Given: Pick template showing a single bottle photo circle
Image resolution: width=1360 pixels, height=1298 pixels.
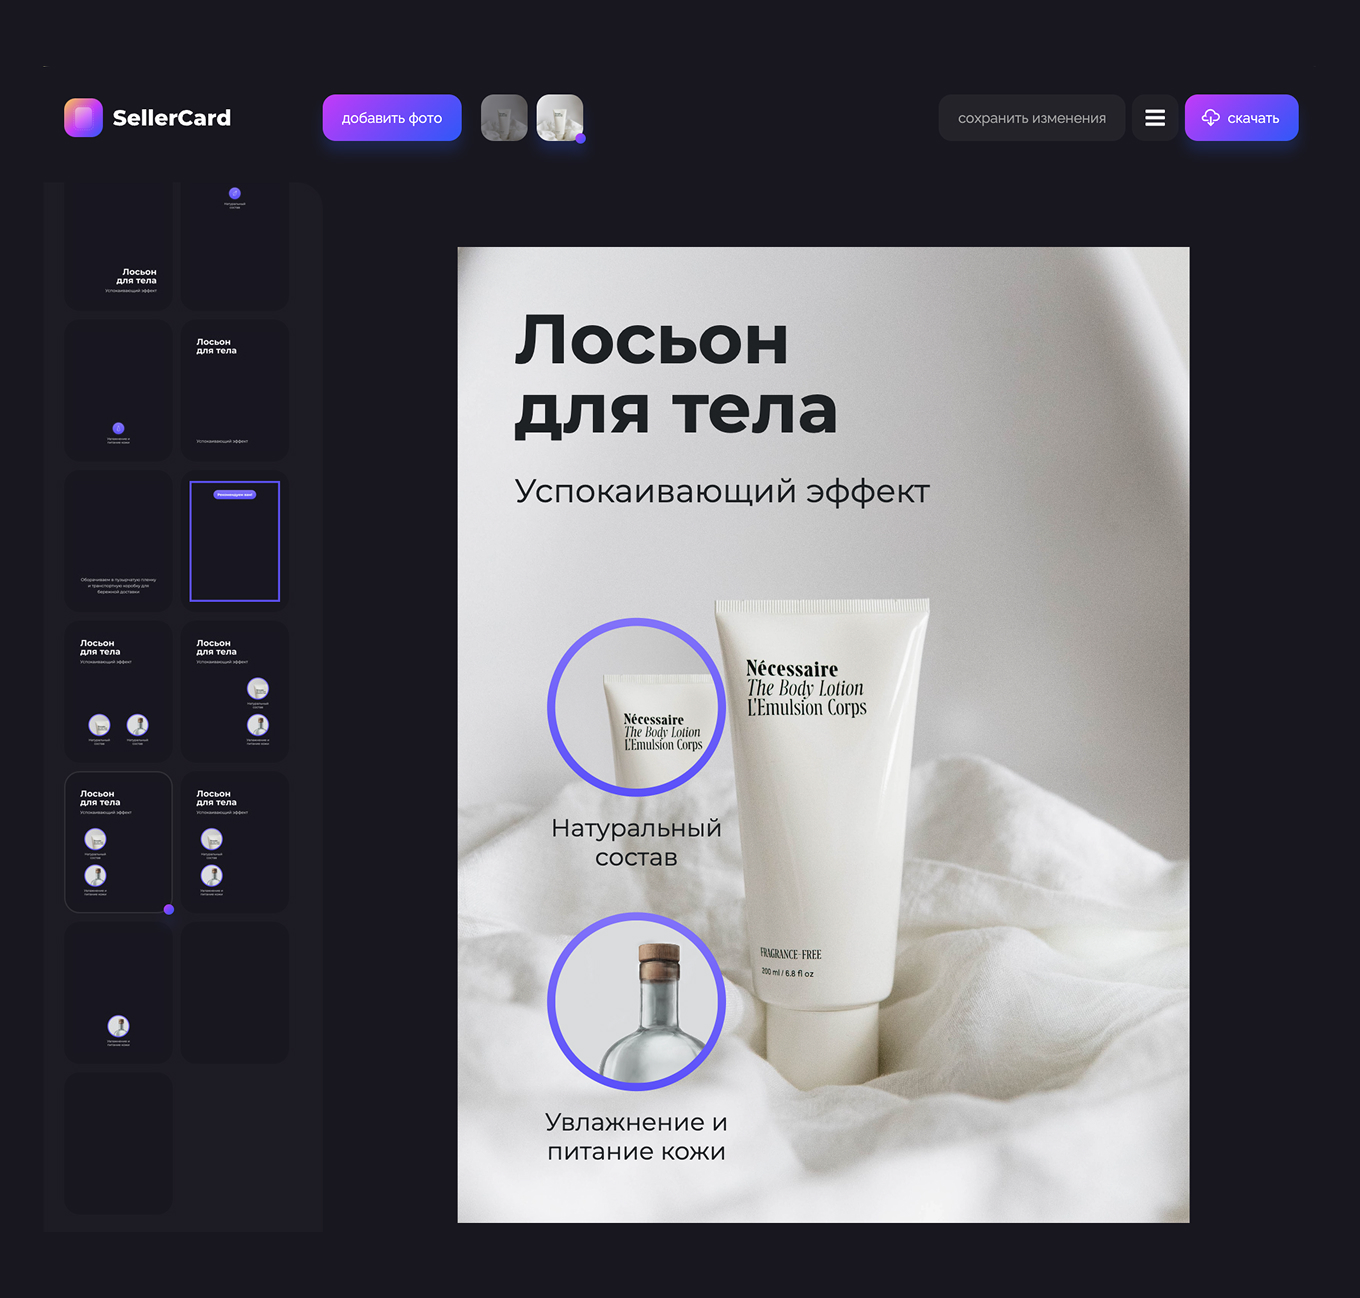Looking at the screenshot, I should point(118,993).
